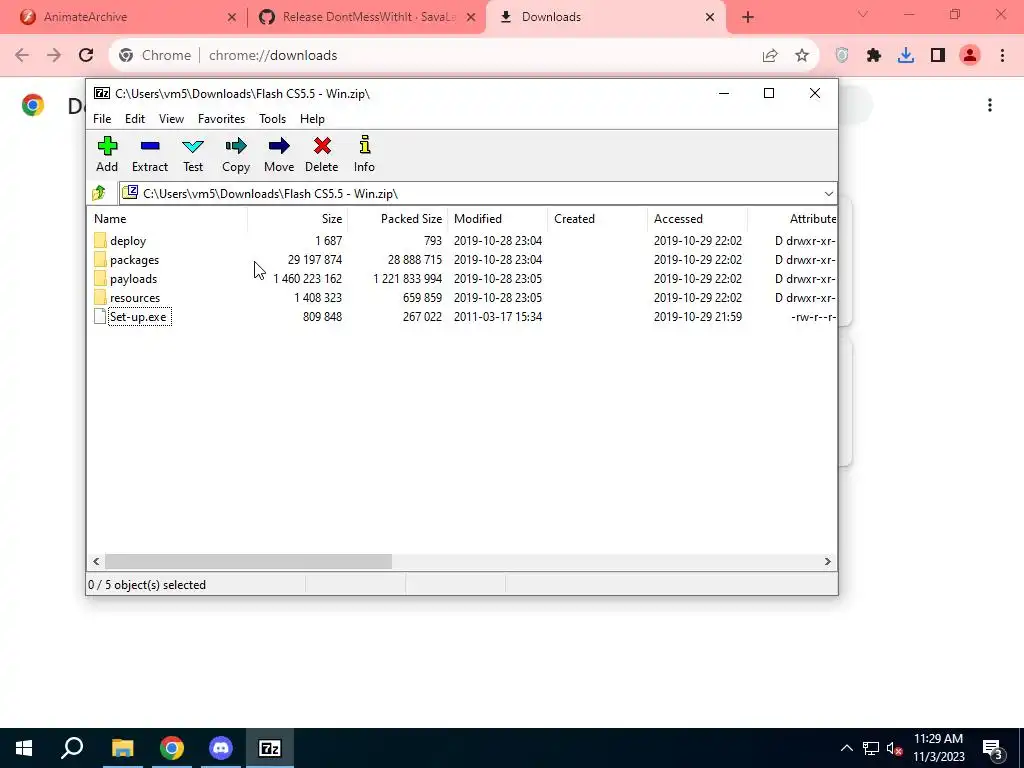Viewport: 1024px width, 768px height.
Task: Open the Help menu
Action: [312, 119]
